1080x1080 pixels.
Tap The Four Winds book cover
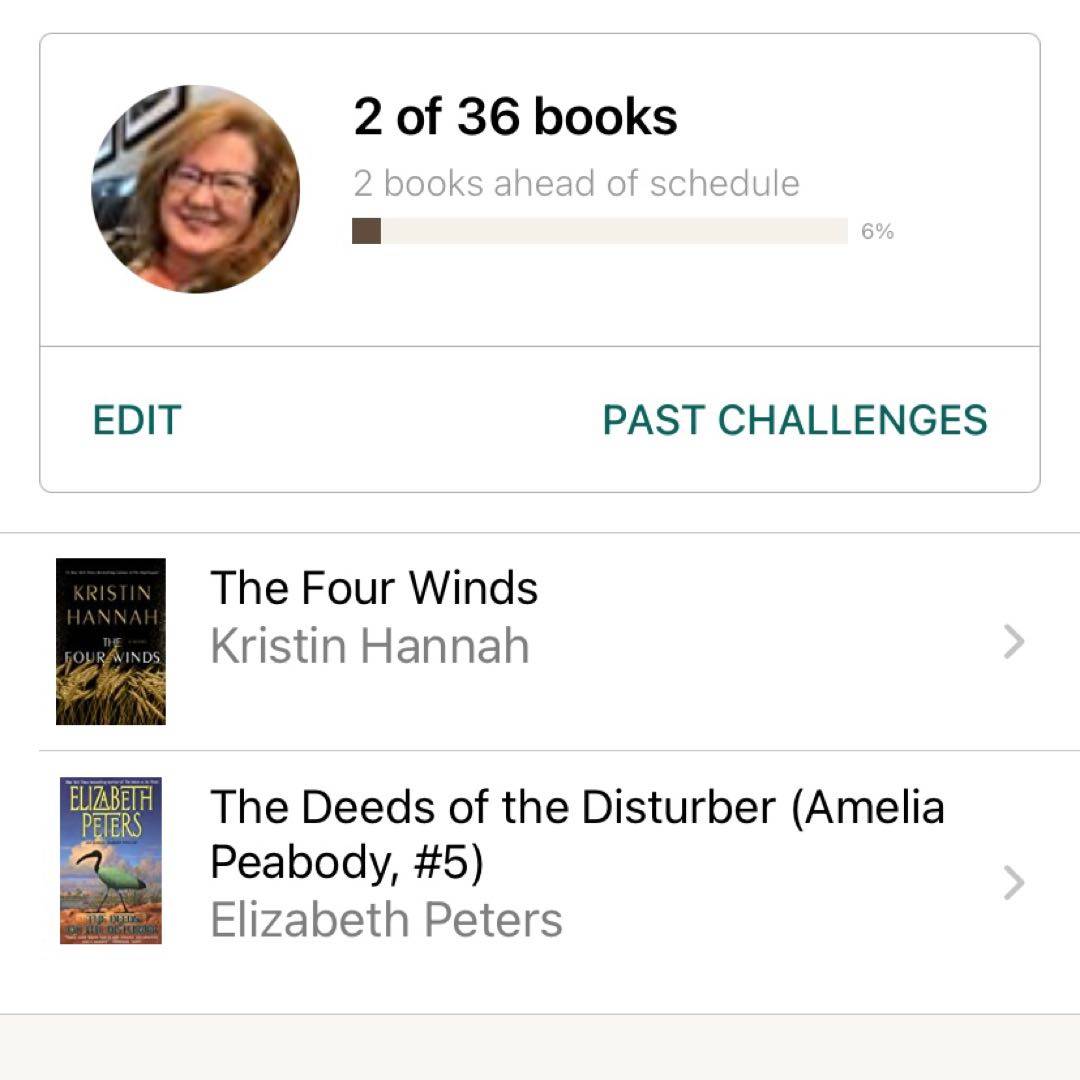(x=111, y=641)
